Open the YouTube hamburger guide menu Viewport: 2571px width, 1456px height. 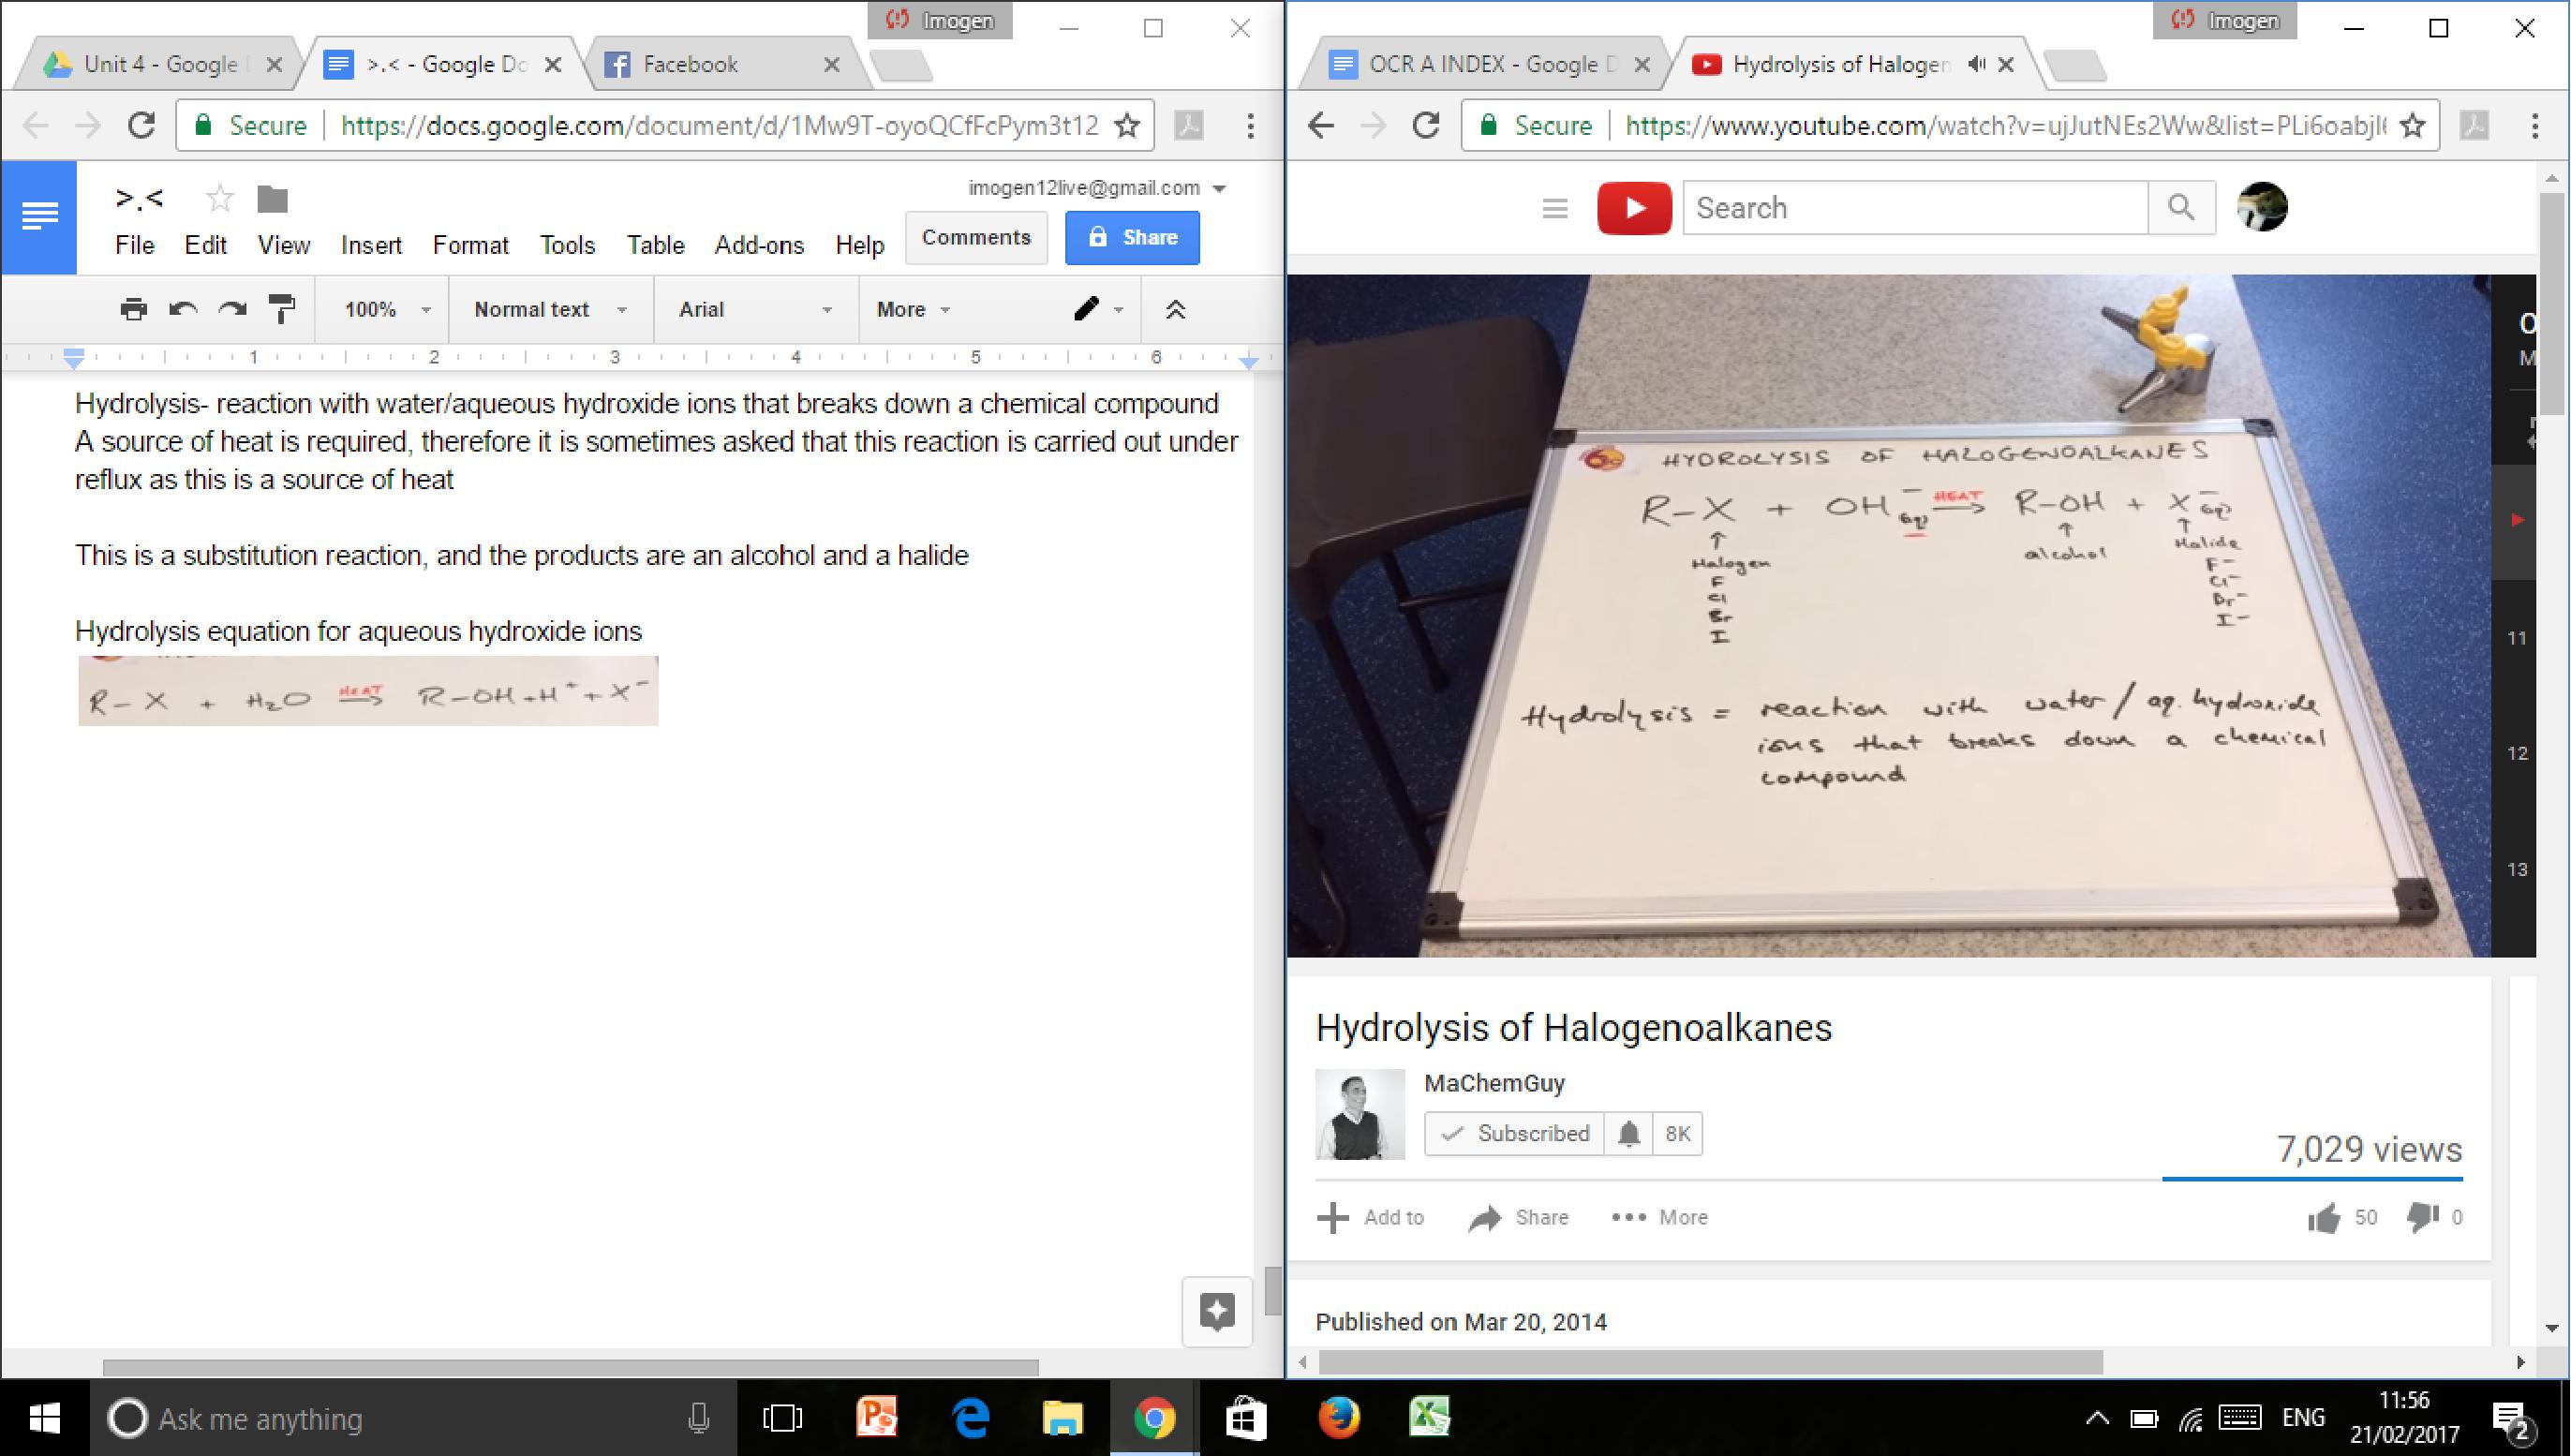1554,208
